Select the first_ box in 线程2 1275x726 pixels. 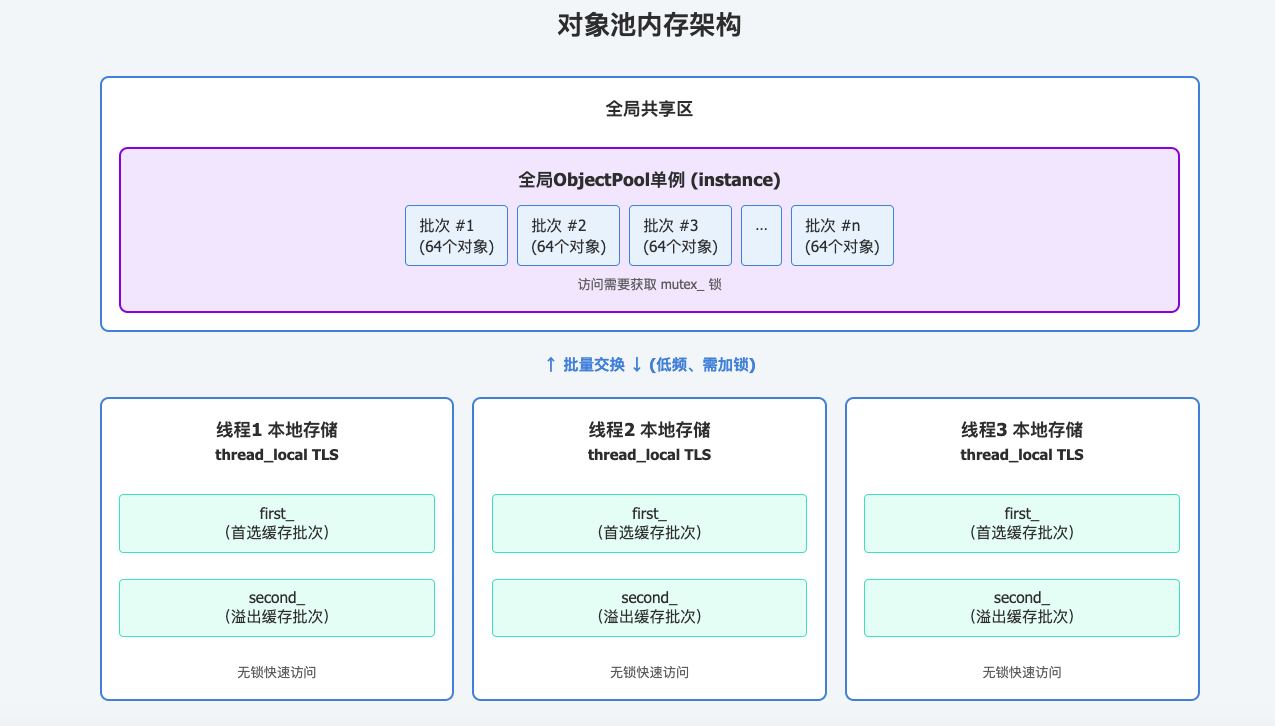649,523
